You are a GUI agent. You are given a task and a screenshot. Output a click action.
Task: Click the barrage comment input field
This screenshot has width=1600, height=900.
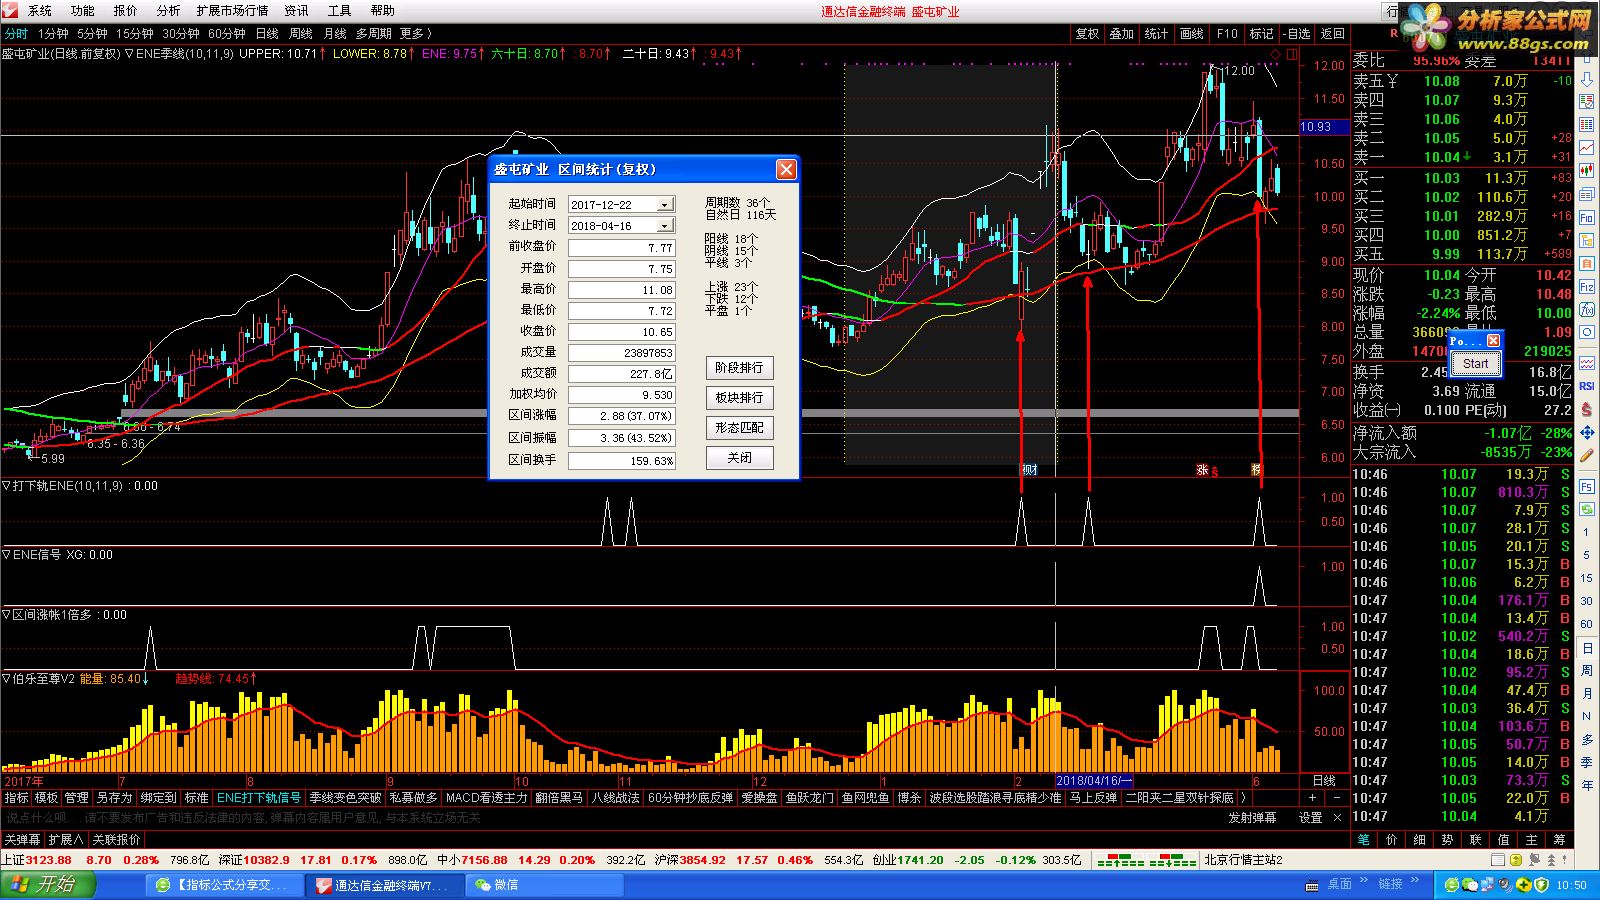[x=610, y=817]
